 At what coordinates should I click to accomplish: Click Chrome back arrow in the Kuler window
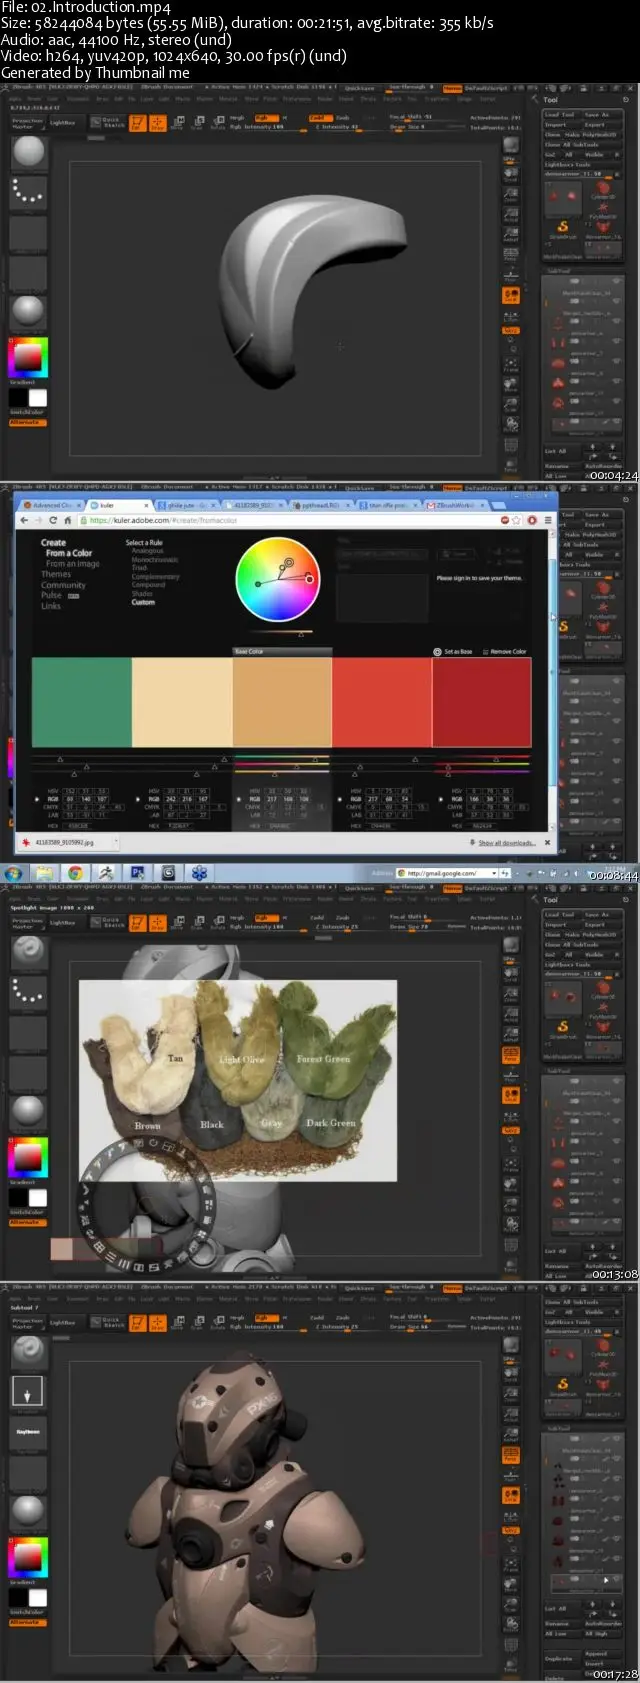[x=25, y=520]
